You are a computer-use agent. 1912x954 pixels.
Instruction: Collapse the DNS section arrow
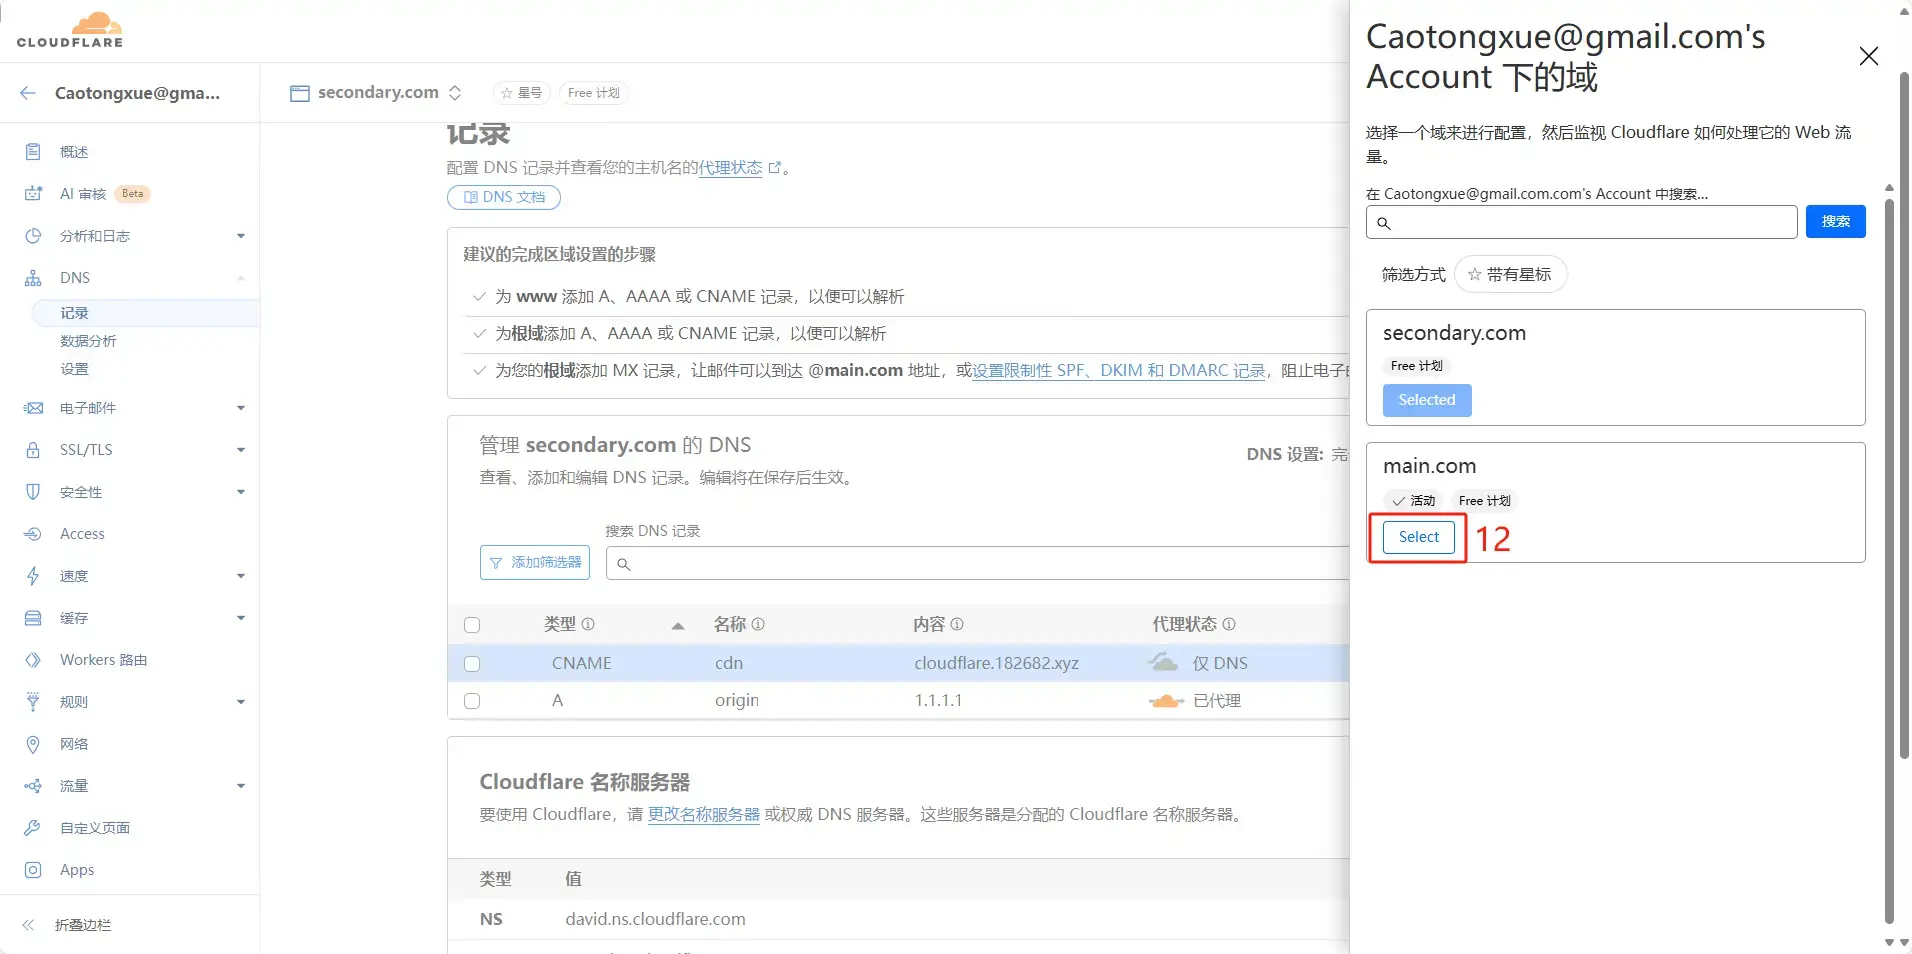point(241,278)
